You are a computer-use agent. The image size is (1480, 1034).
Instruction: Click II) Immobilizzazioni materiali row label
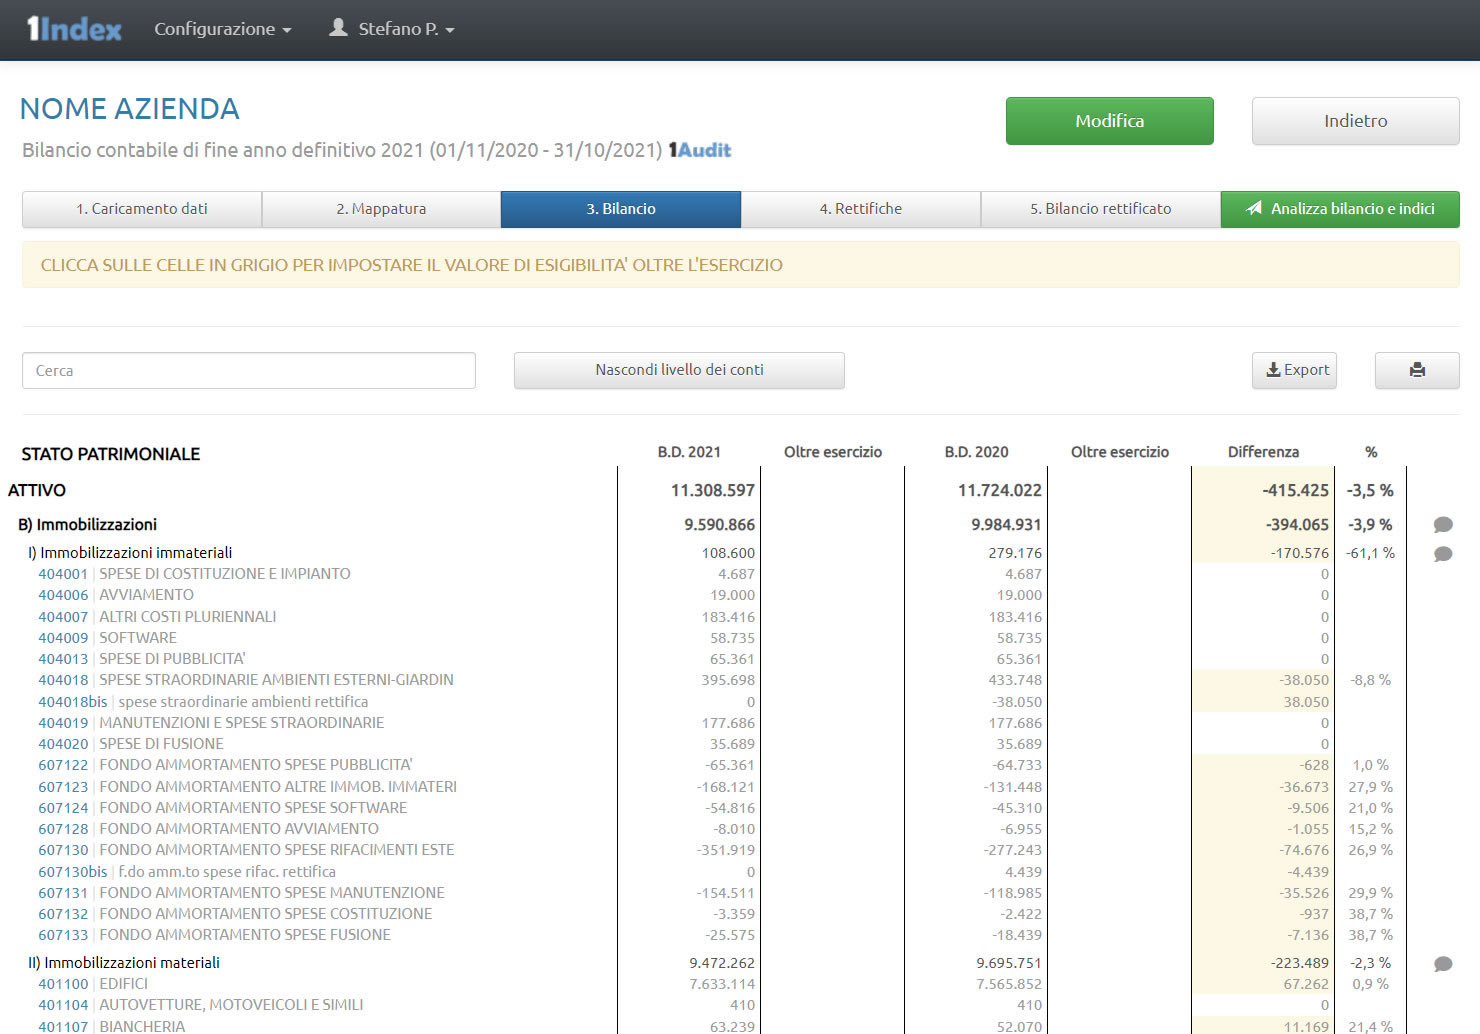[124, 963]
